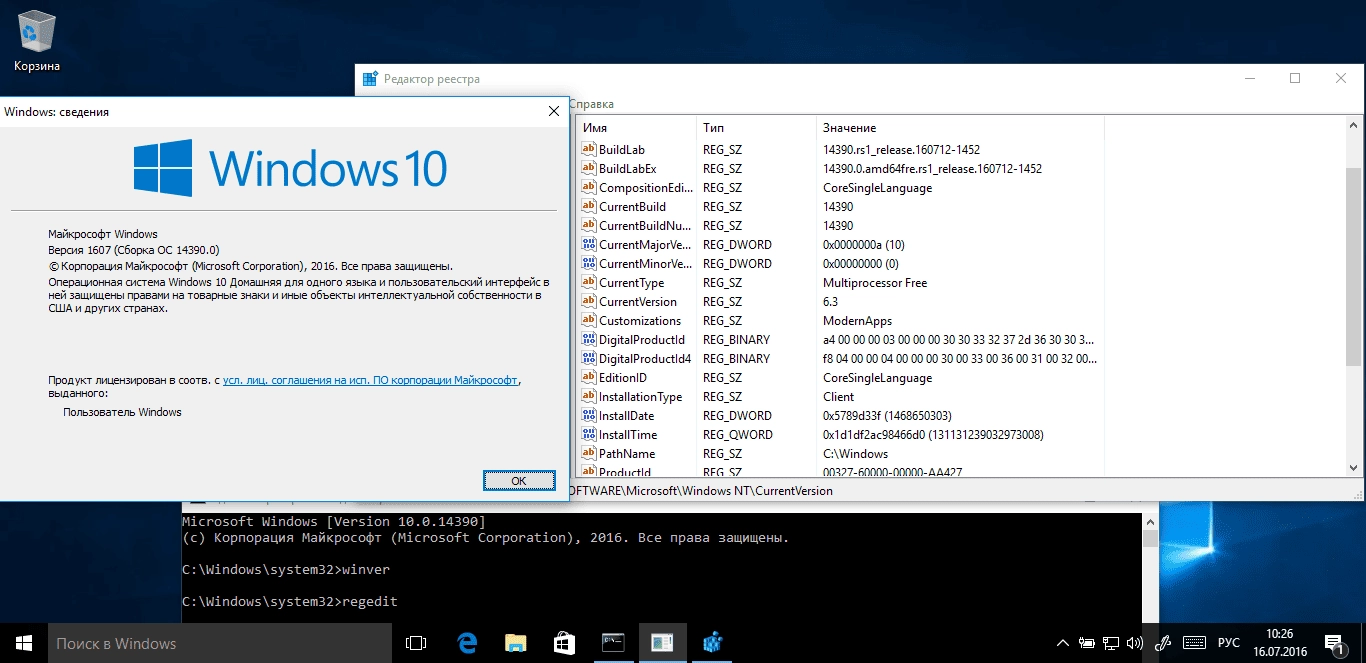Close the Windows: сведения dialog
Screen dimensions: 1366x663
click(x=553, y=112)
